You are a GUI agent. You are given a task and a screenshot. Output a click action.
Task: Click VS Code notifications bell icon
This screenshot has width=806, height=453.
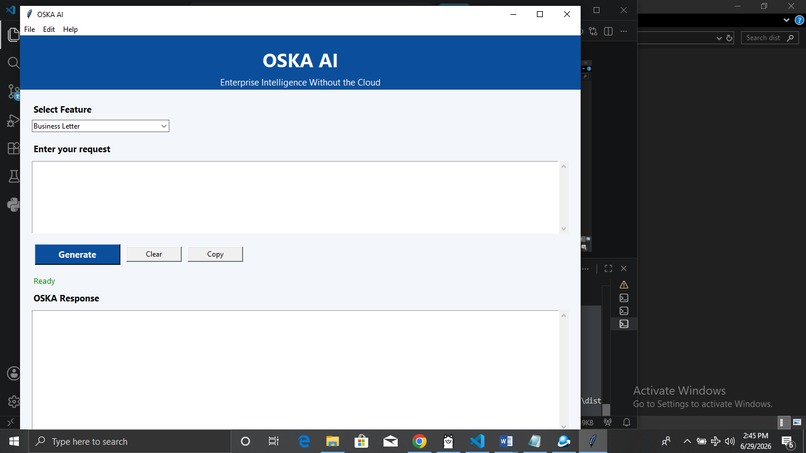[x=627, y=422]
